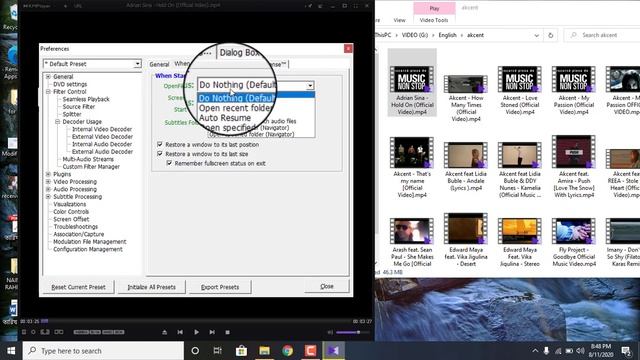Open the network tray icon

[x=558, y=351]
